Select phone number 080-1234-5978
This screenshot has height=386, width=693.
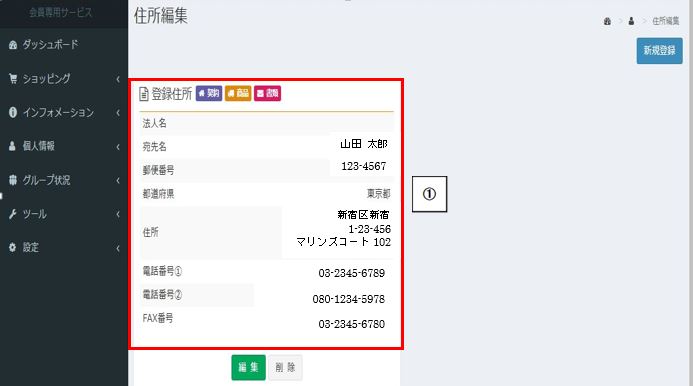348,299
